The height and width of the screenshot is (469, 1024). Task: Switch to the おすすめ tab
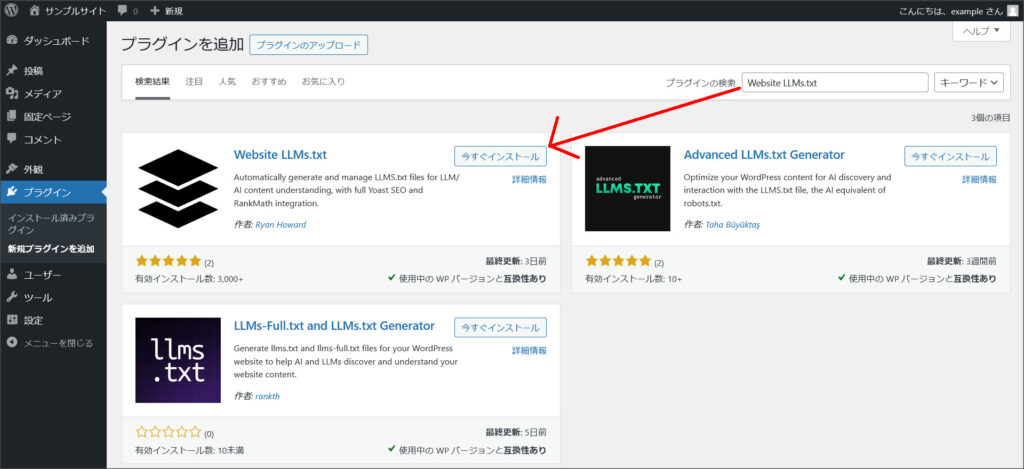point(269,81)
